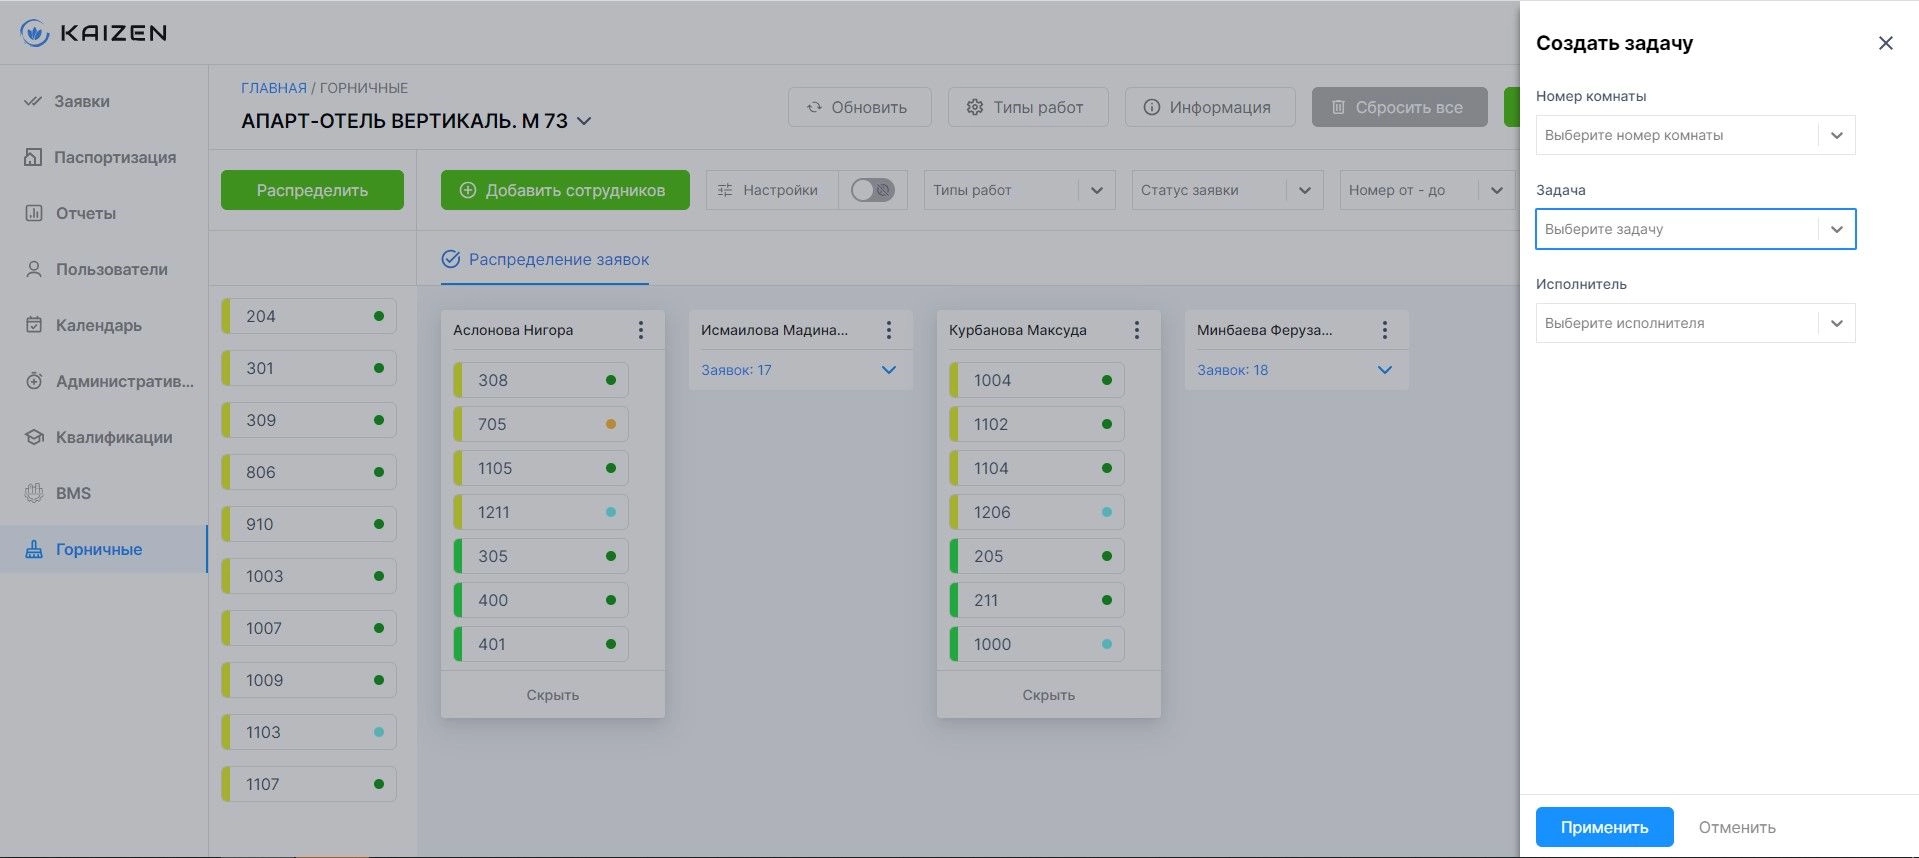Select room card 705 with orange dot
Viewport: 1919px width, 858px height.
(x=541, y=424)
